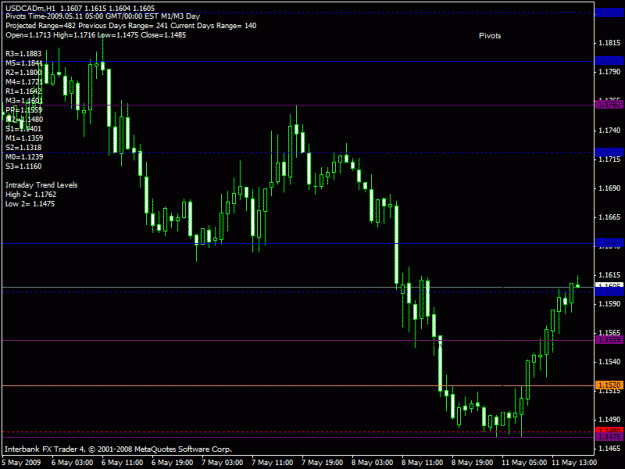Screen dimensions: 625x469
Task: Click the MetaQuotes Software Corp. copyright text
Action: pos(118,449)
